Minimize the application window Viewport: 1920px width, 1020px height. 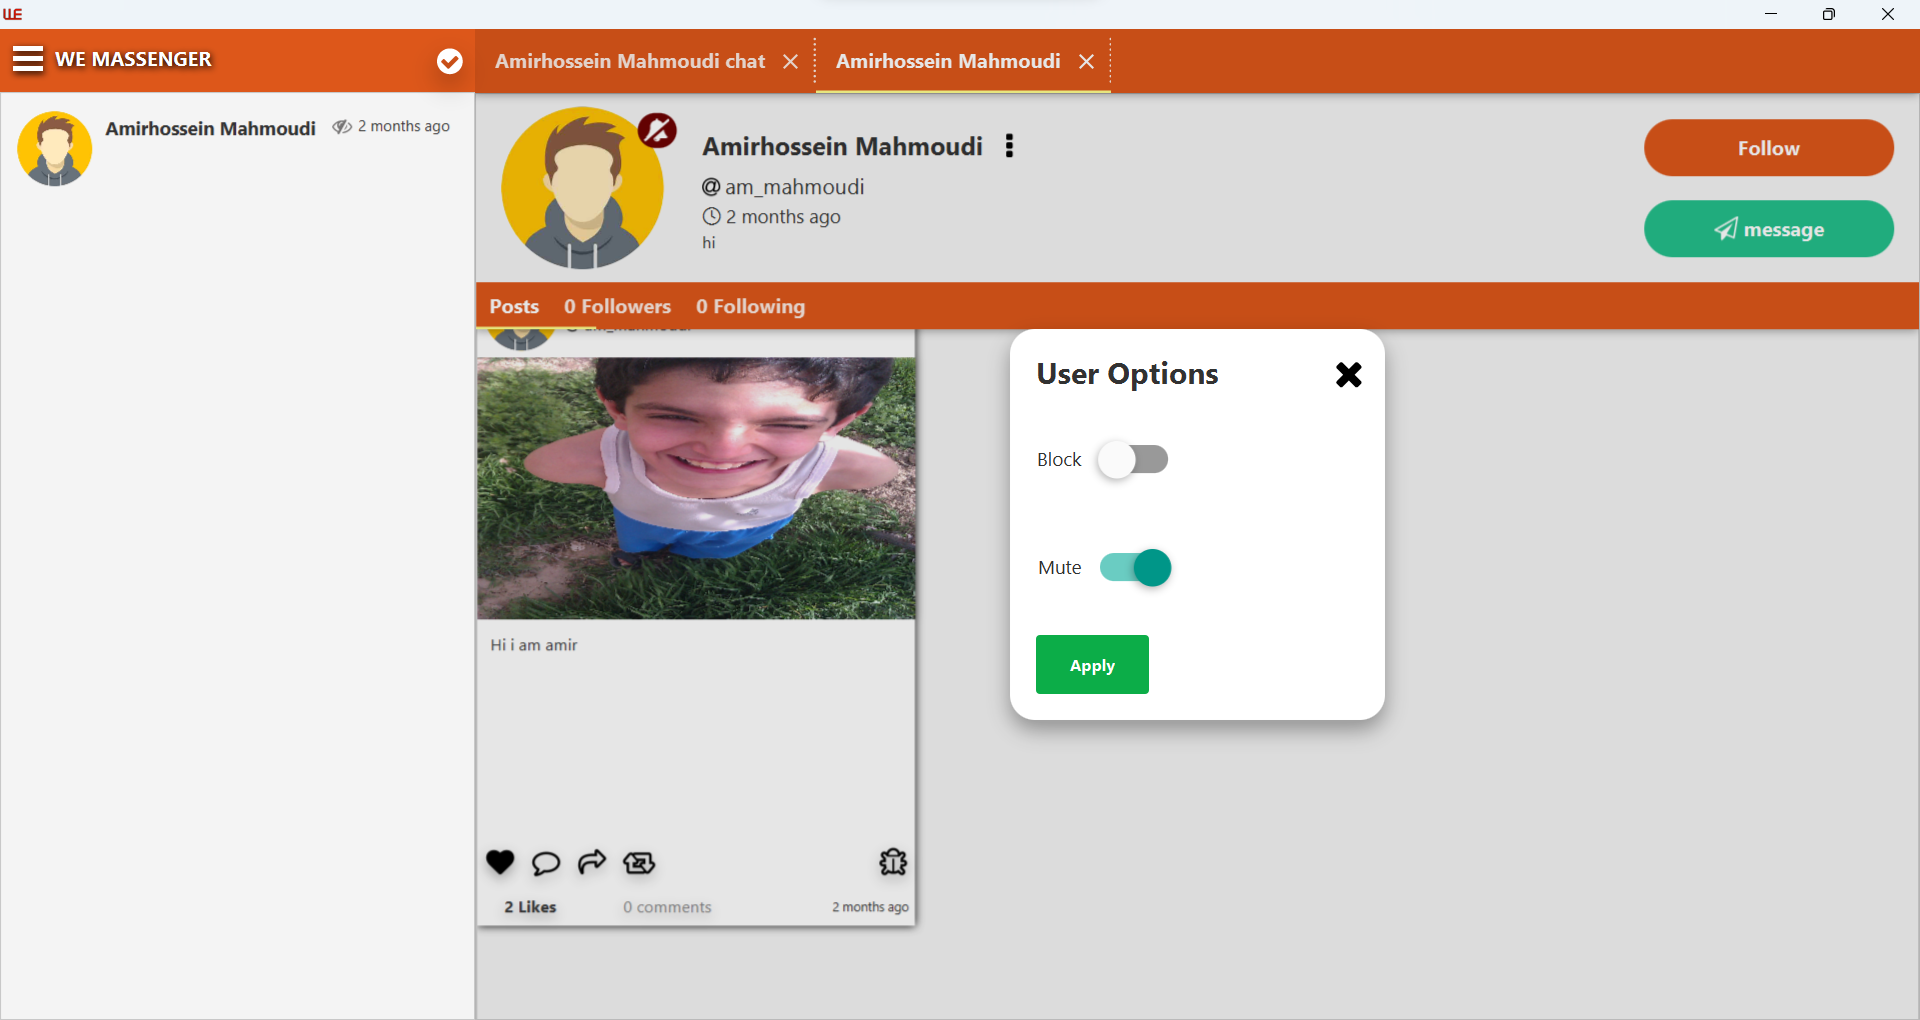(x=1770, y=14)
